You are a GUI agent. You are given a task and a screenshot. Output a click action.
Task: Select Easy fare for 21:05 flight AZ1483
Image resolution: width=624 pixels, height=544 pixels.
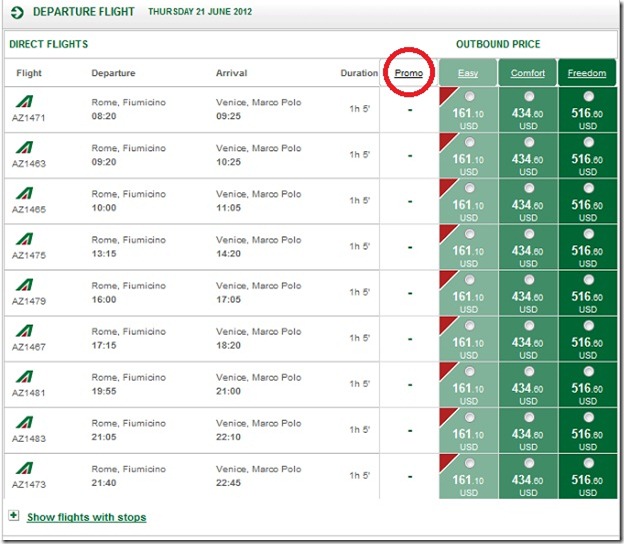(470, 417)
